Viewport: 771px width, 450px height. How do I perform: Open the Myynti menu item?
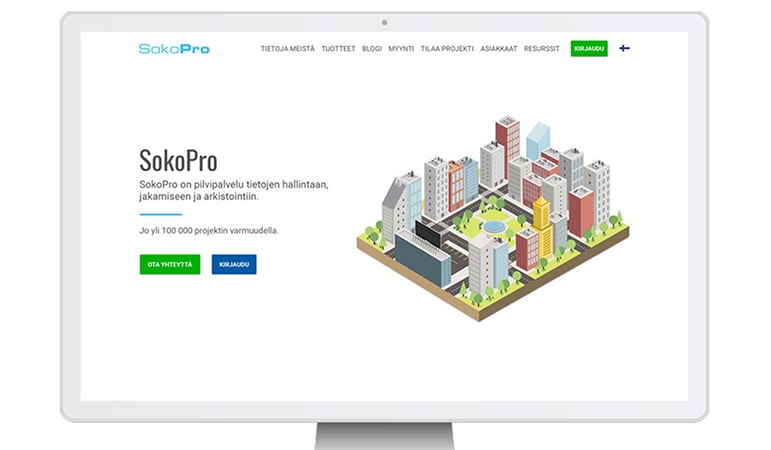point(401,49)
